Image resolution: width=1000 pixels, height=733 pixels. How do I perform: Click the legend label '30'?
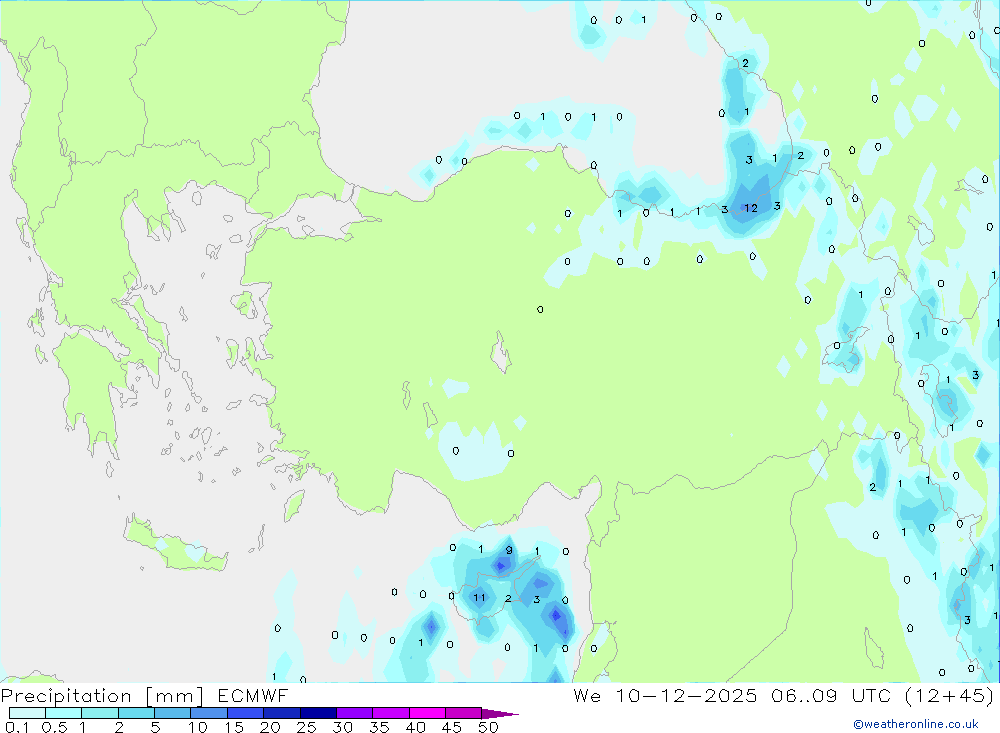342,727
